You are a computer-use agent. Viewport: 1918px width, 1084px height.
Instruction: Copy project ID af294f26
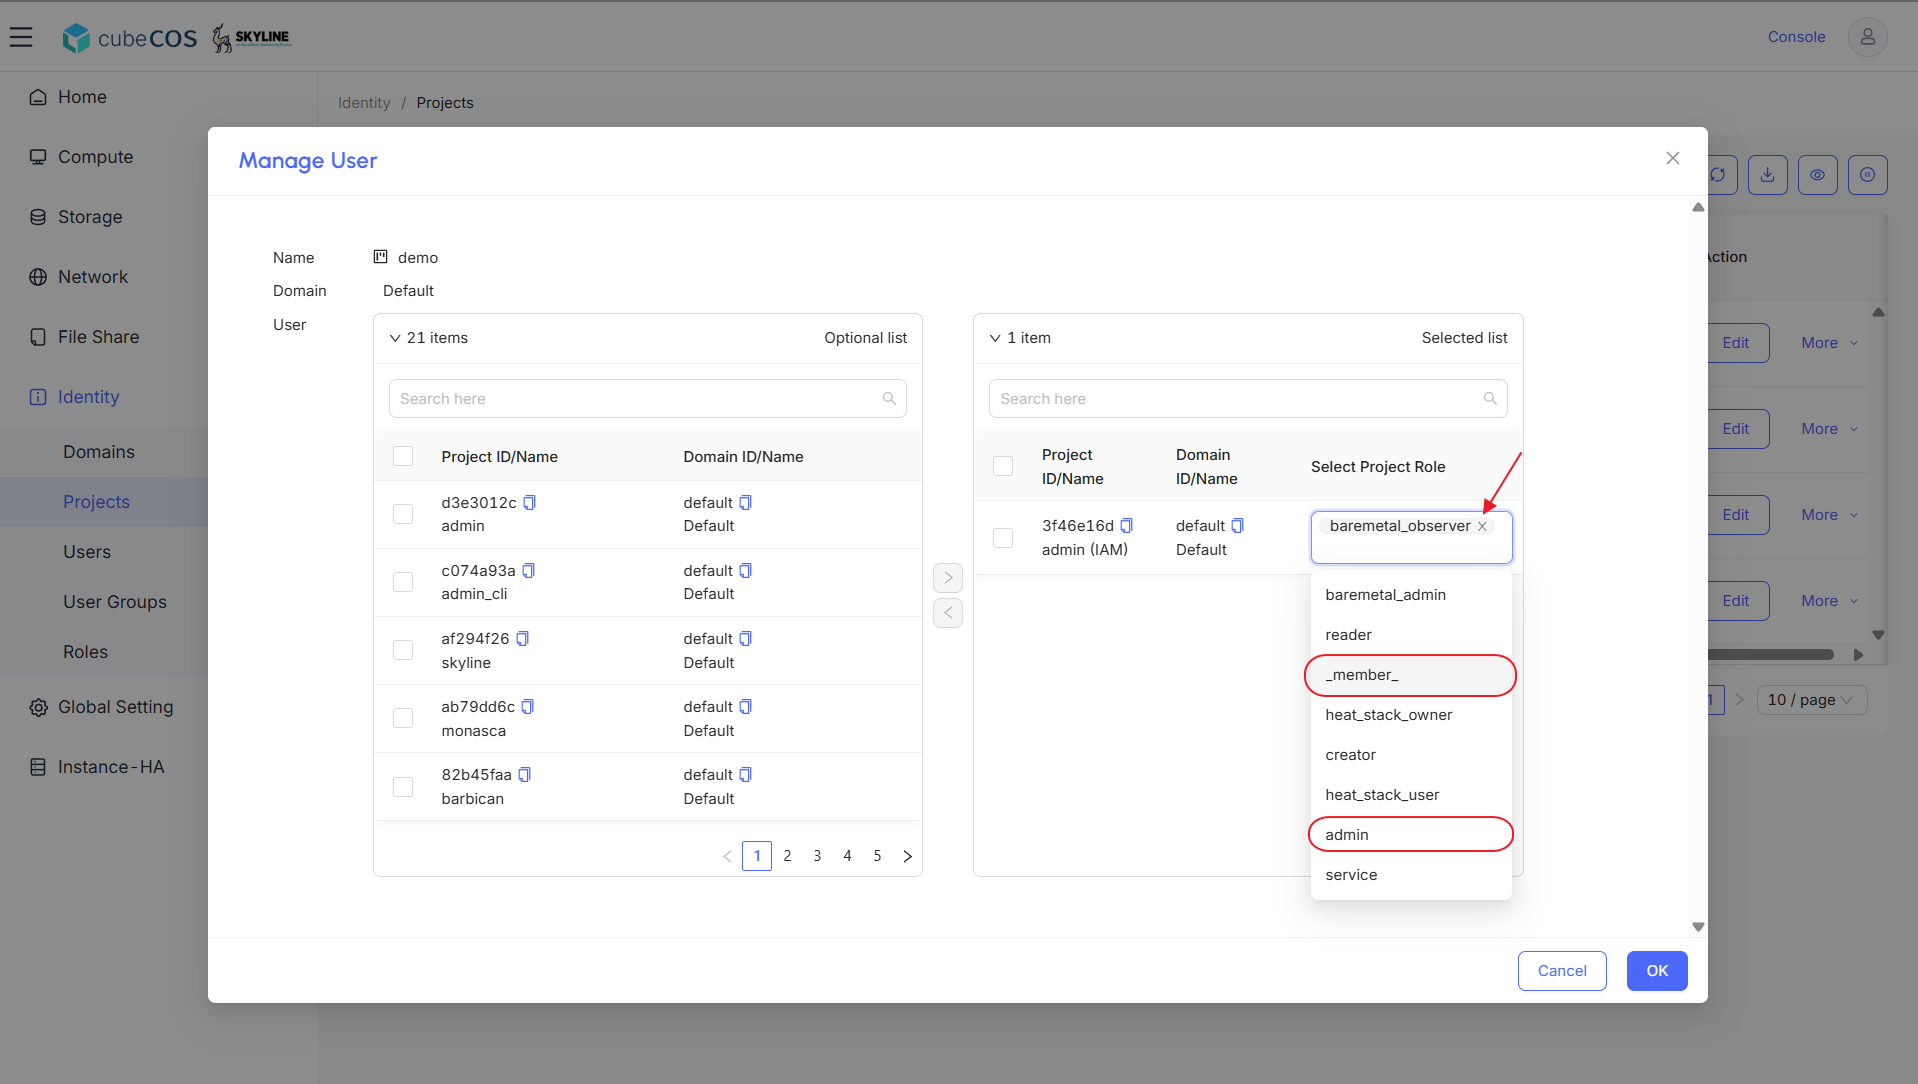point(522,638)
